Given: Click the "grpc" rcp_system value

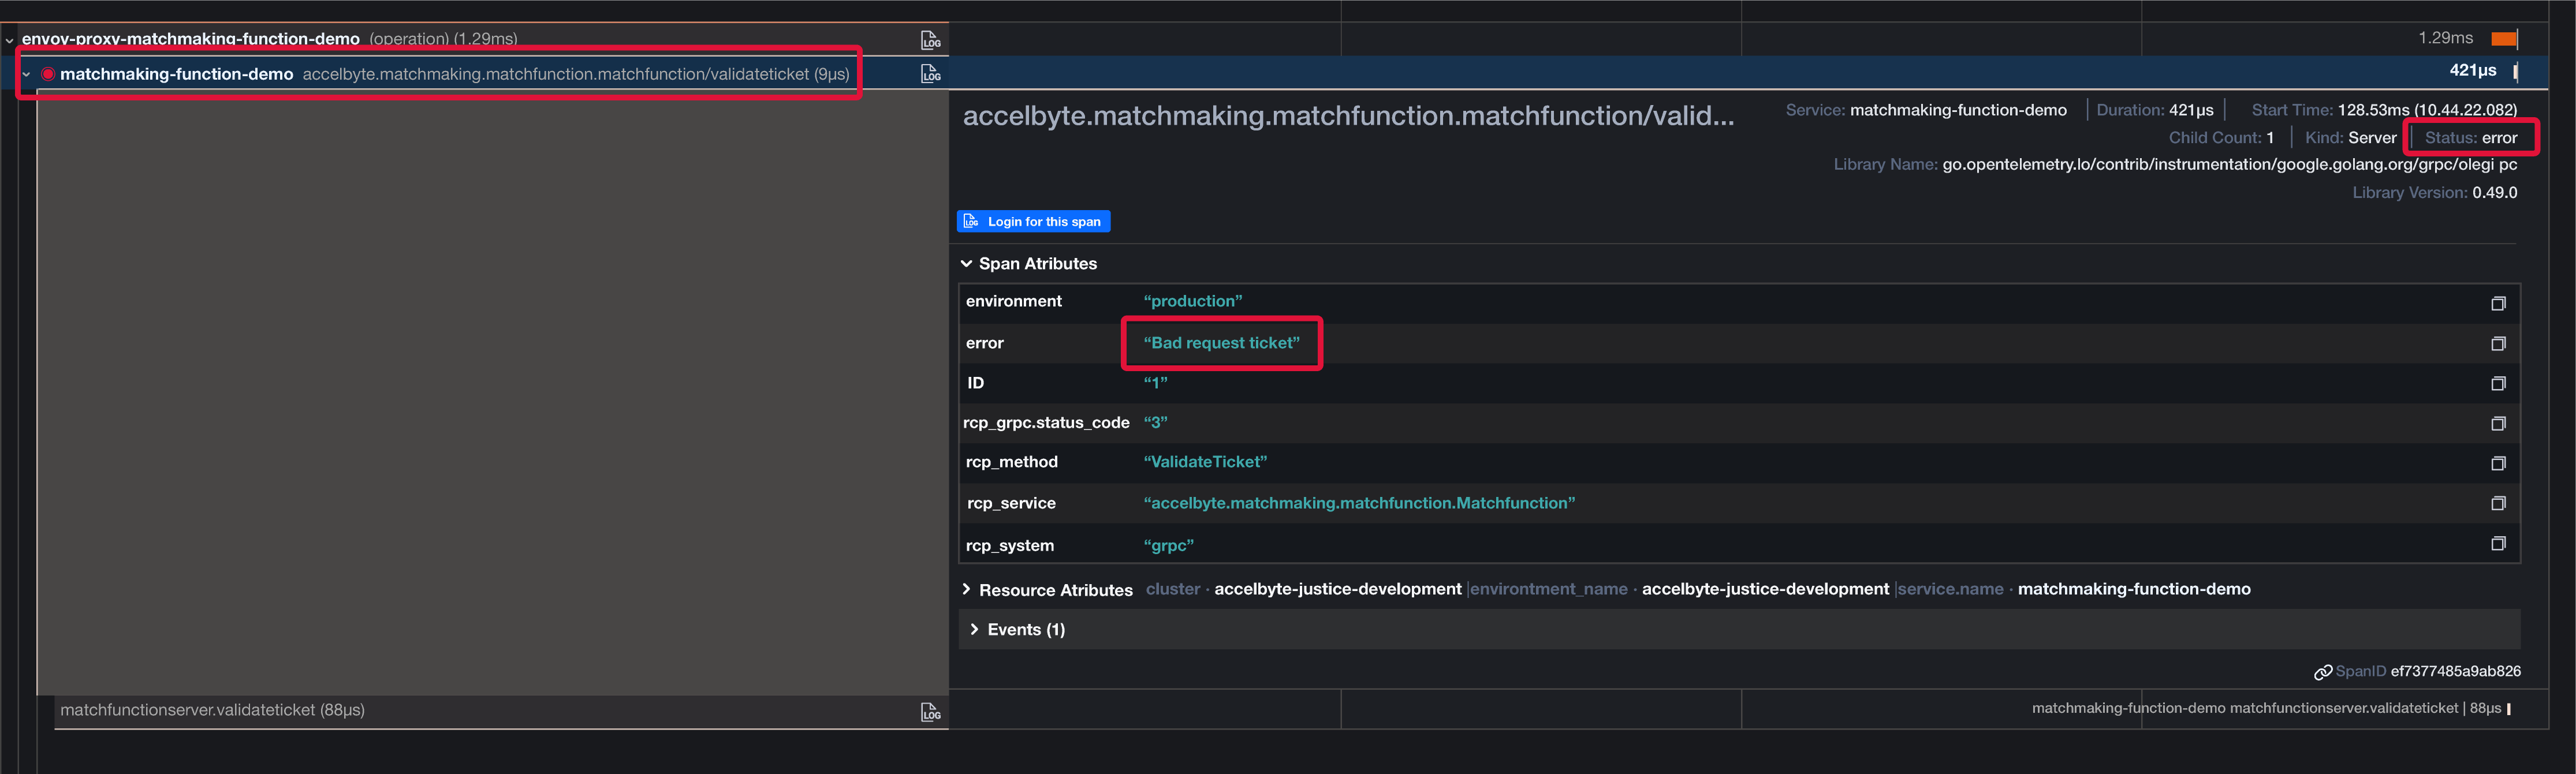Looking at the screenshot, I should point(1168,545).
